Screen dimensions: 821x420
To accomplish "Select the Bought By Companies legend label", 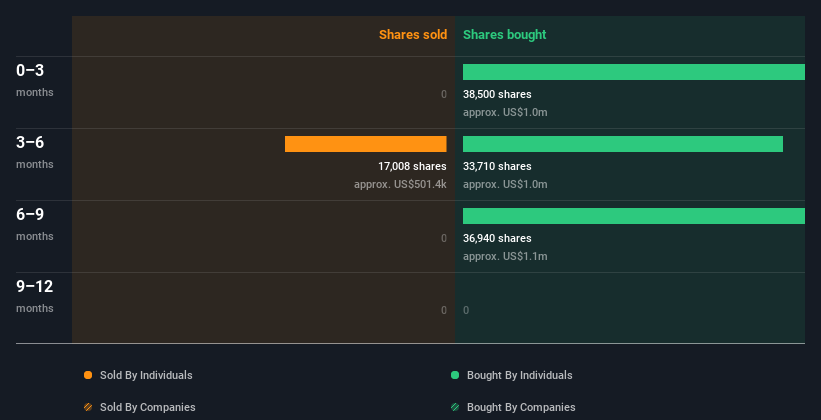I will pyautogui.click(x=521, y=407).
